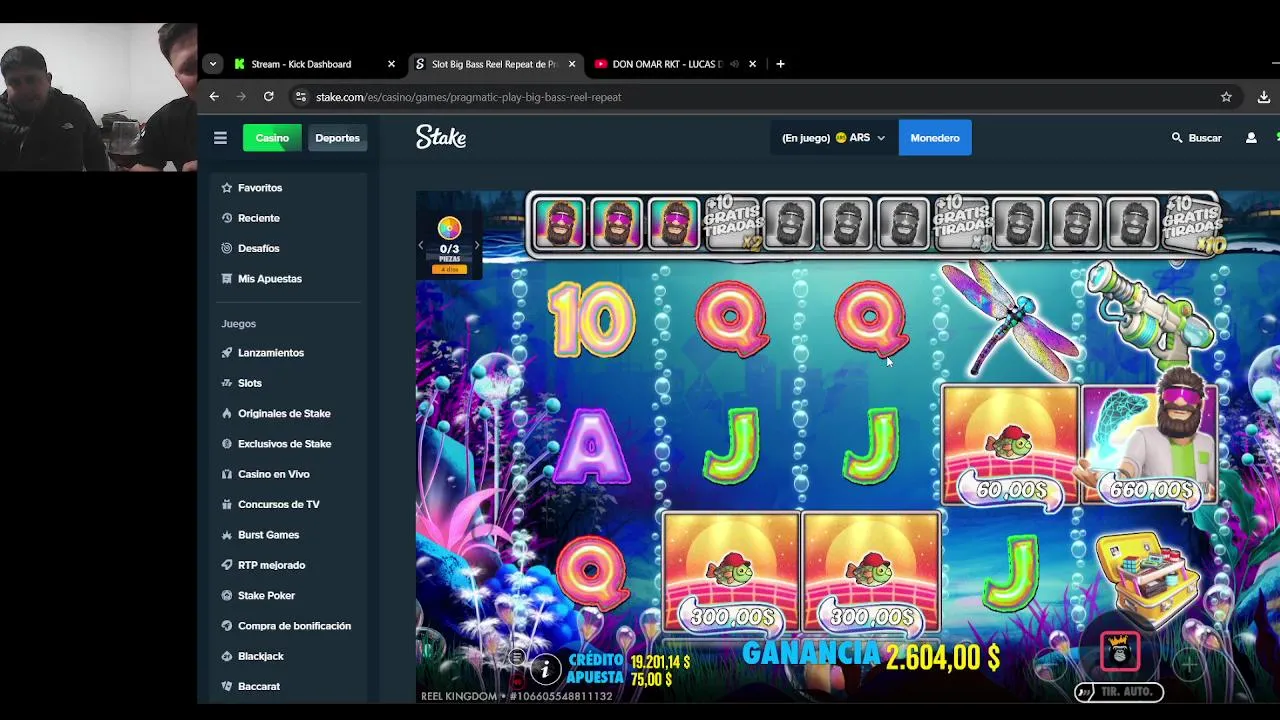Click the star icon beside Favoritos

[227, 188]
